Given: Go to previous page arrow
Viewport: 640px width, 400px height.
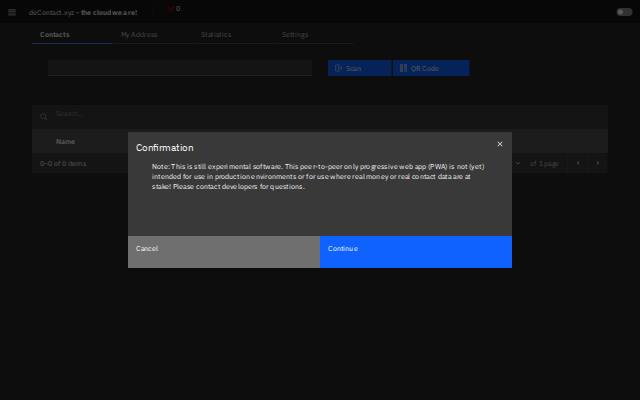Looking at the screenshot, I should click(x=578, y=163).
